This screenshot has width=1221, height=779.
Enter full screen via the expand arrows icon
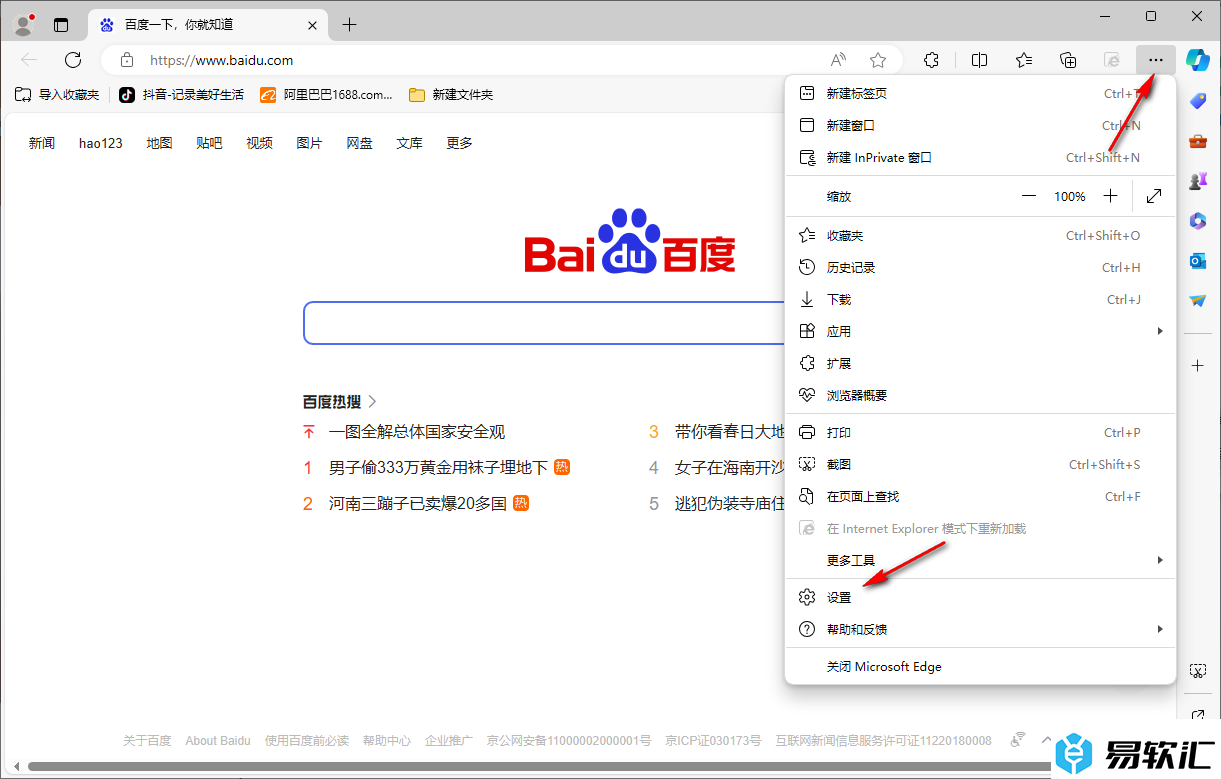(1154, 197)
